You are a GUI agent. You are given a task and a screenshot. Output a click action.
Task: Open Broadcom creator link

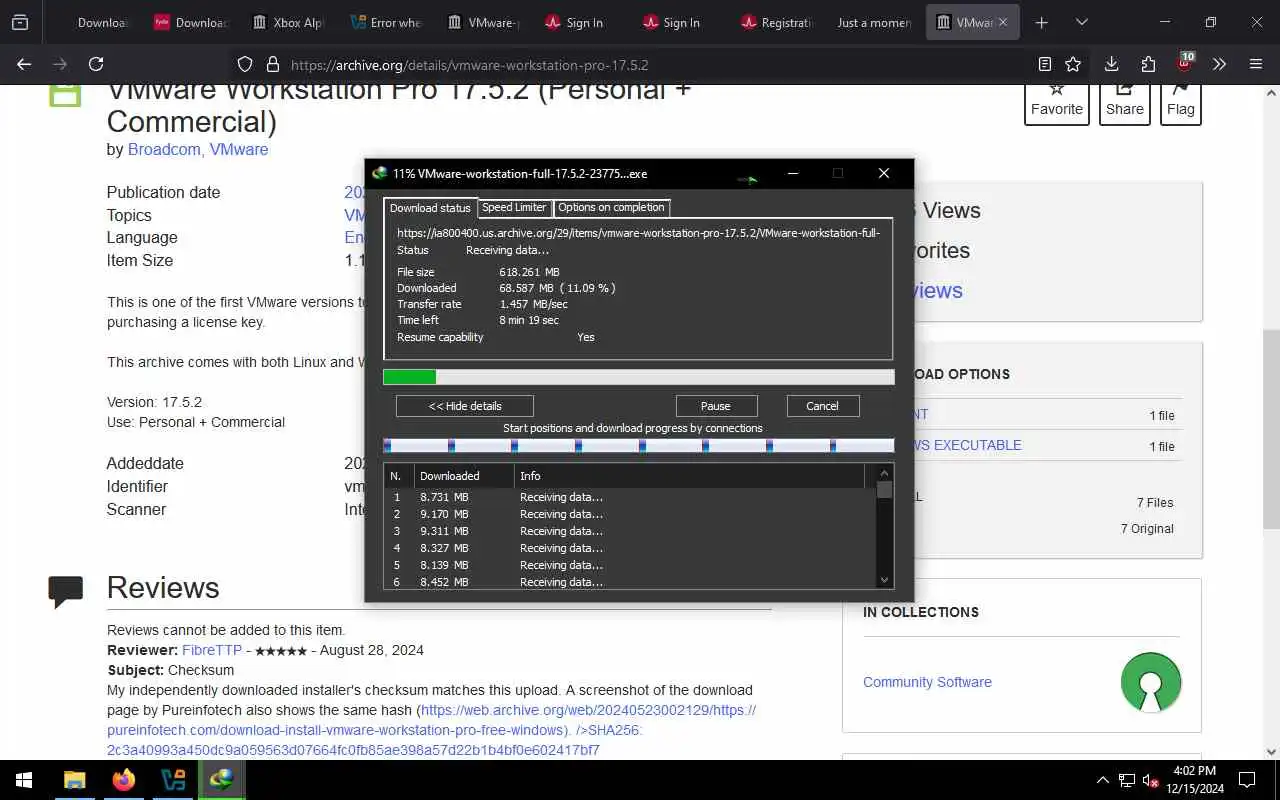(x=164, y=149)
